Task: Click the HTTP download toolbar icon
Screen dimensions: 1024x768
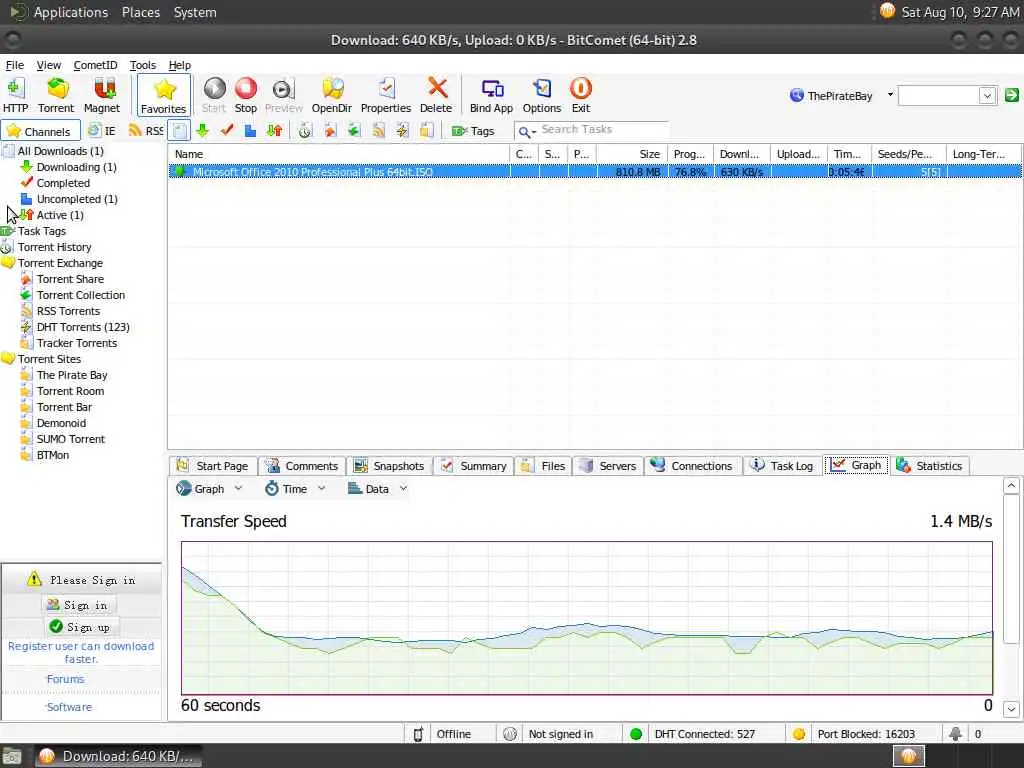Action: pos(15,95)
